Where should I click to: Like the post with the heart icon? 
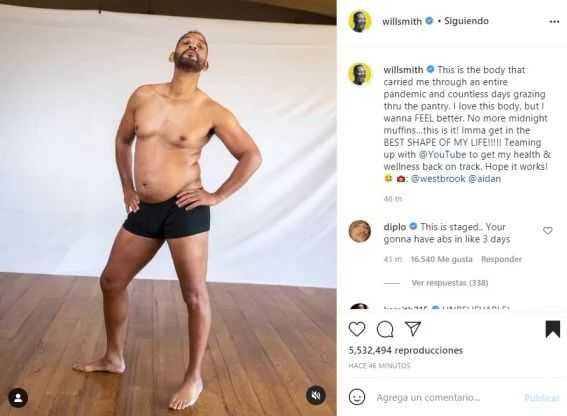coord(357,329)
